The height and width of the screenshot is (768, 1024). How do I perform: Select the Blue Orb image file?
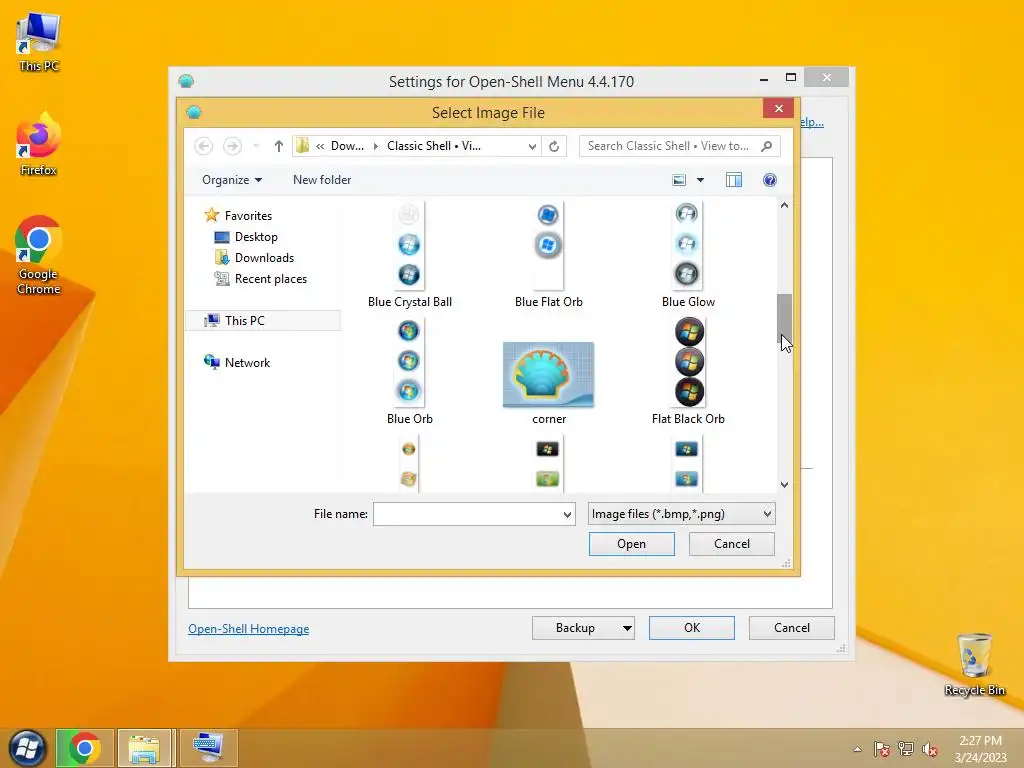tap(409, 372)
